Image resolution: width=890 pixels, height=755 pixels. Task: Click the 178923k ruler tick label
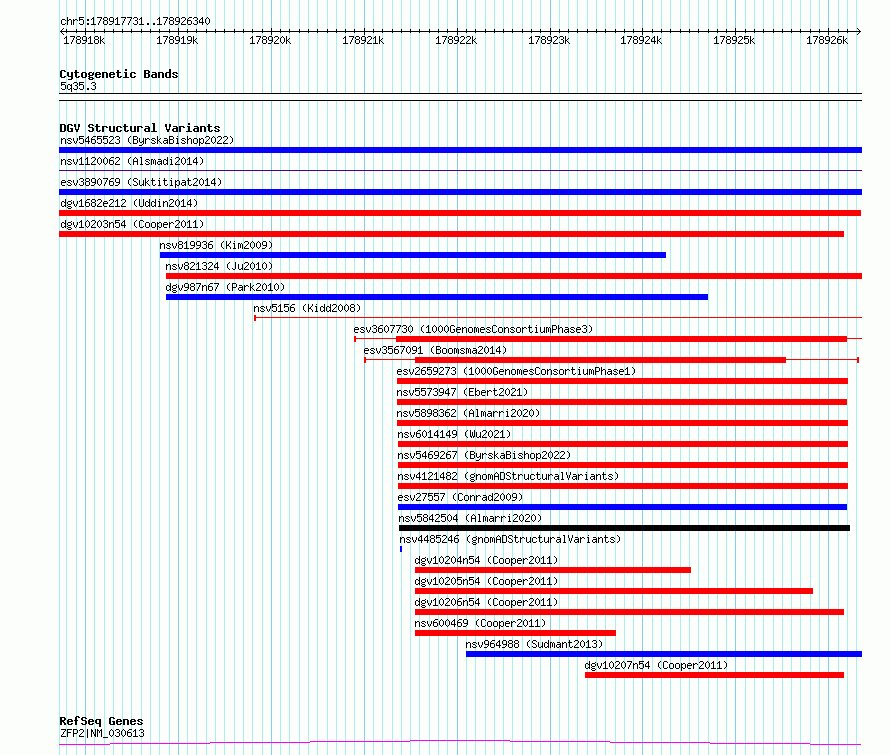549,40
